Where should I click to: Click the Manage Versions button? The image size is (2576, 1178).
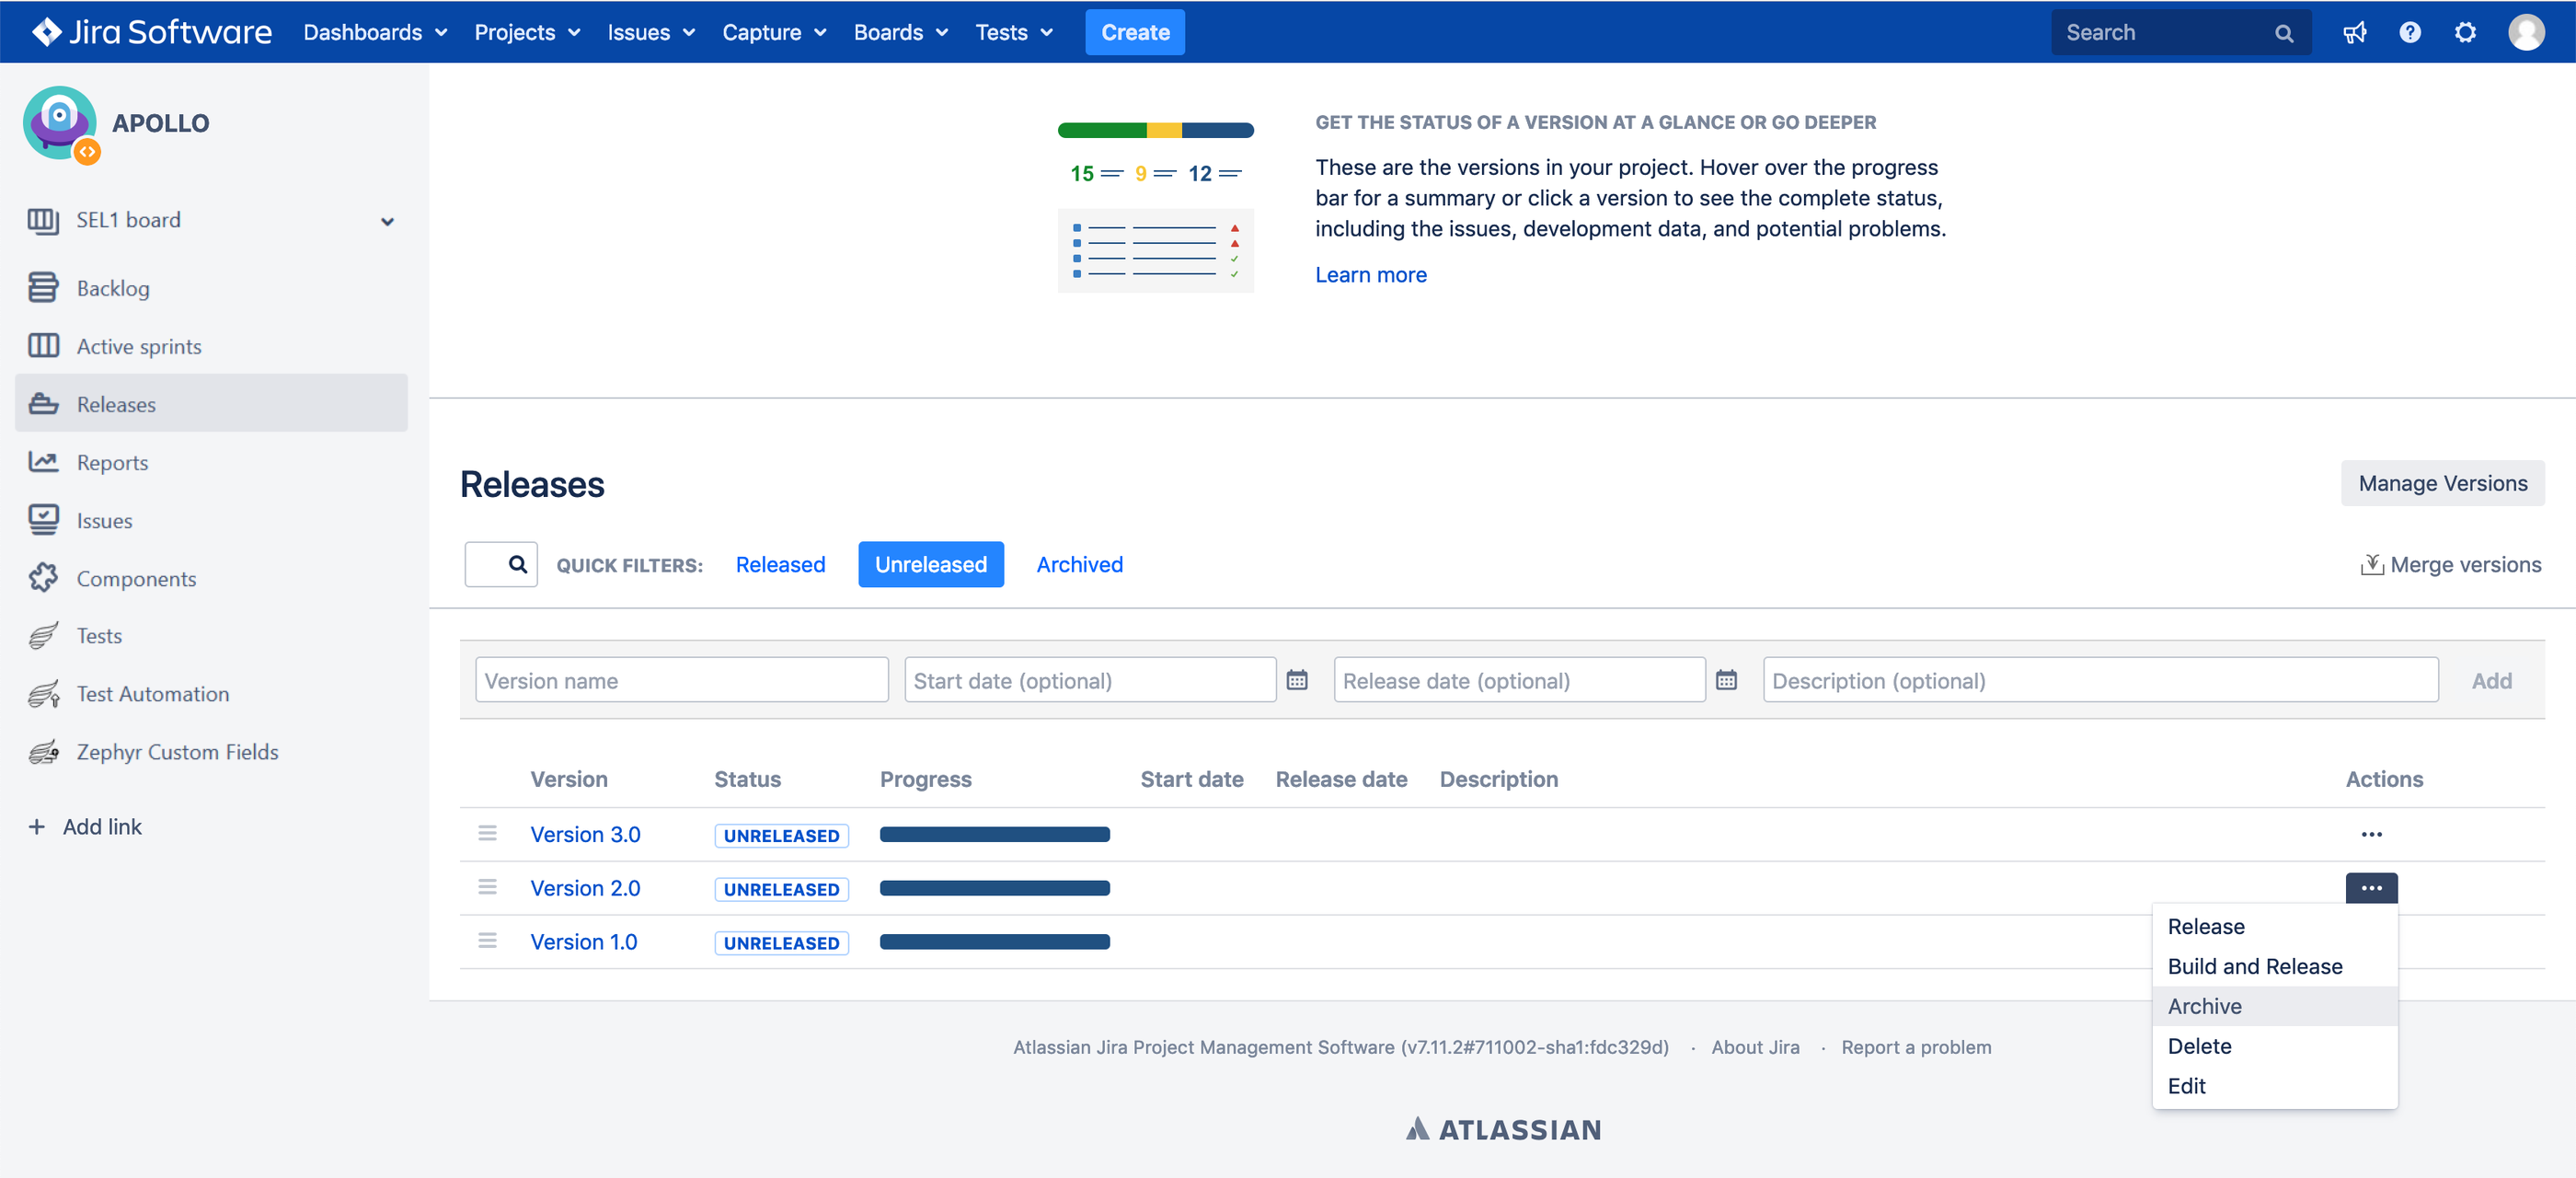(x=2442, y=484)
